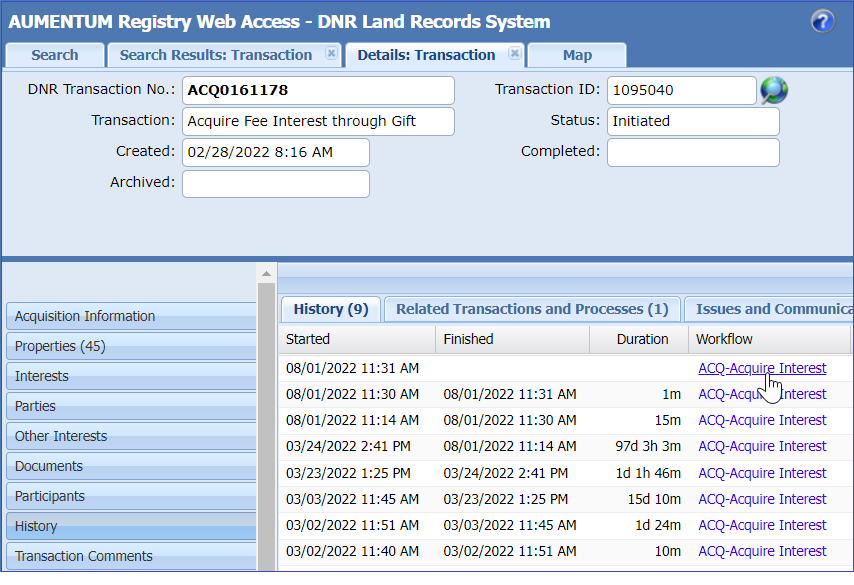Open the History (9) tab
854x585 pixels.
point(330,309)
